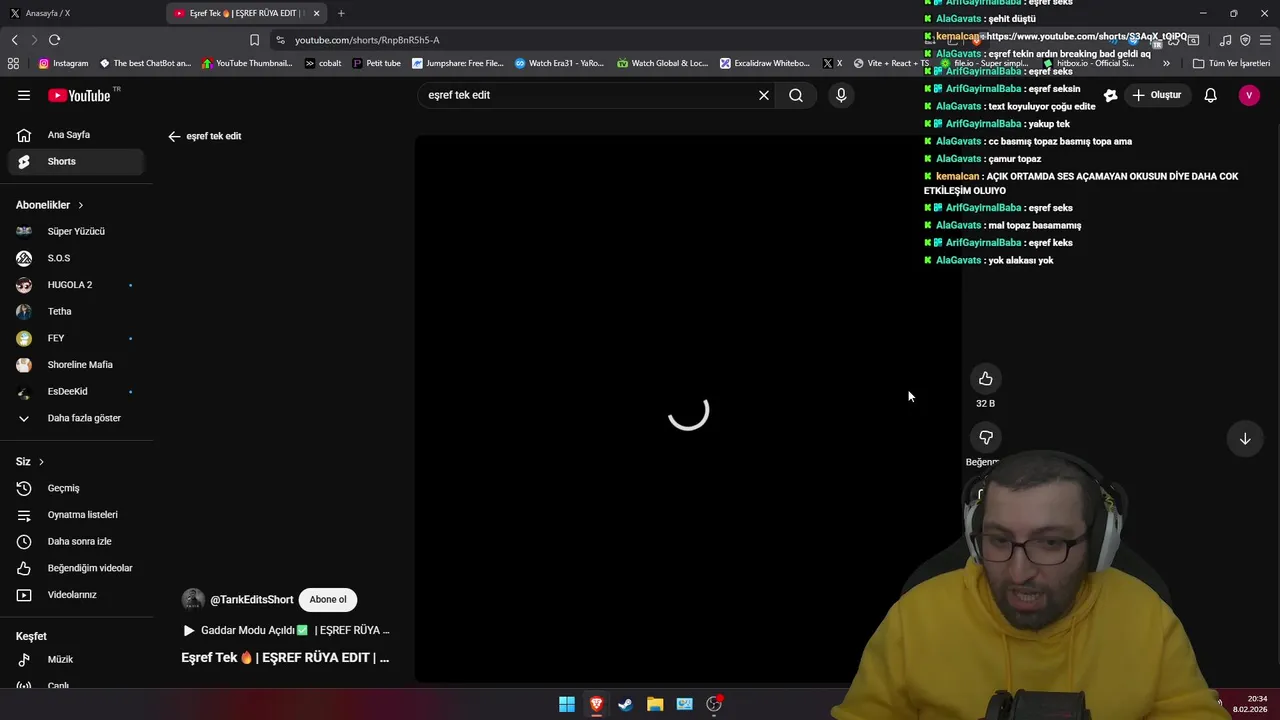Reload the page with the refresh icon

[x=54, y=40]
